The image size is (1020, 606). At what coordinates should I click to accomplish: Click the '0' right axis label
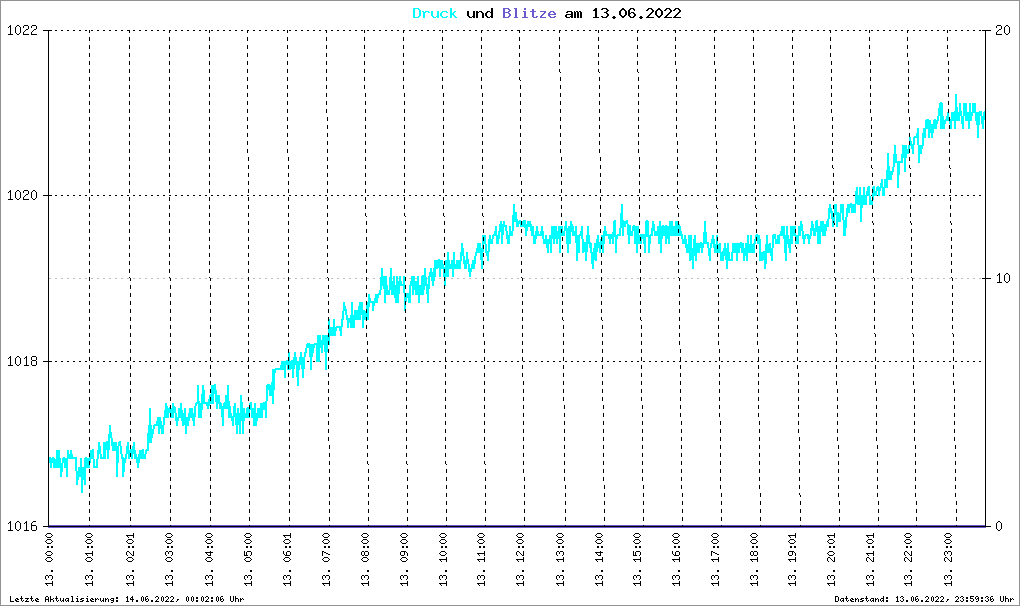tap(999, 527)
